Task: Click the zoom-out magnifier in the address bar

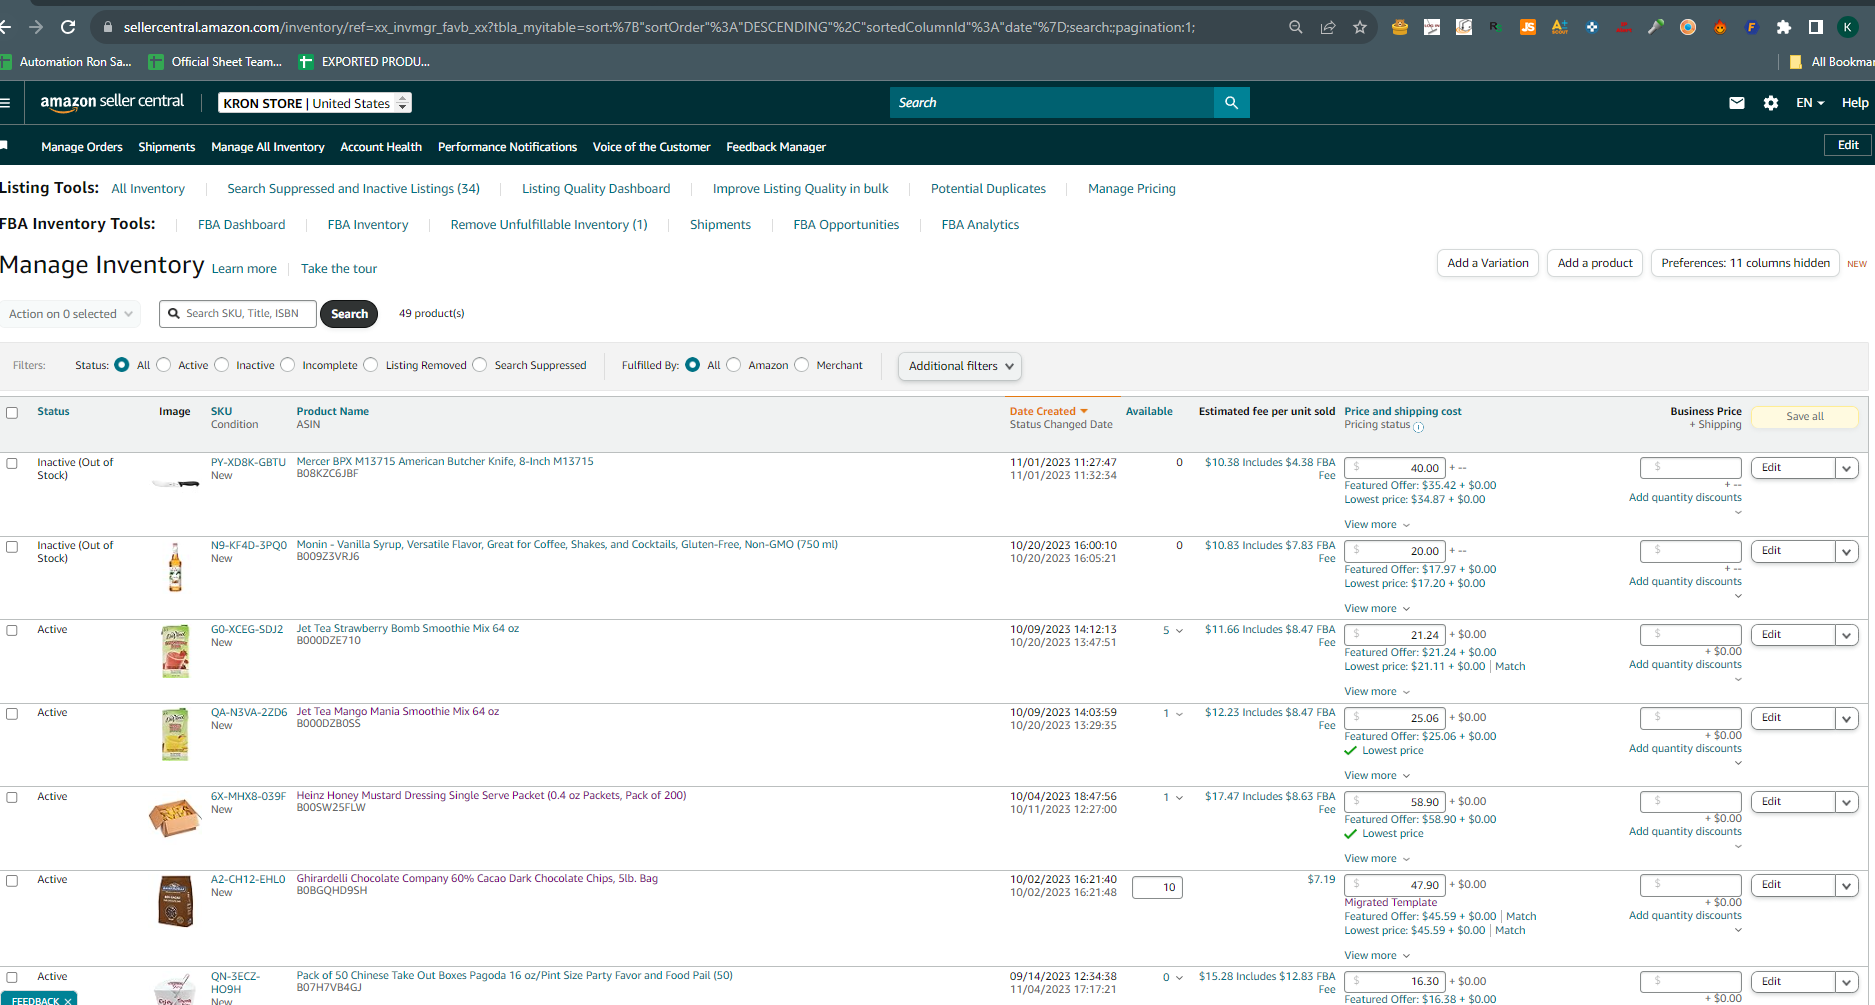Action: point(1296,27)
